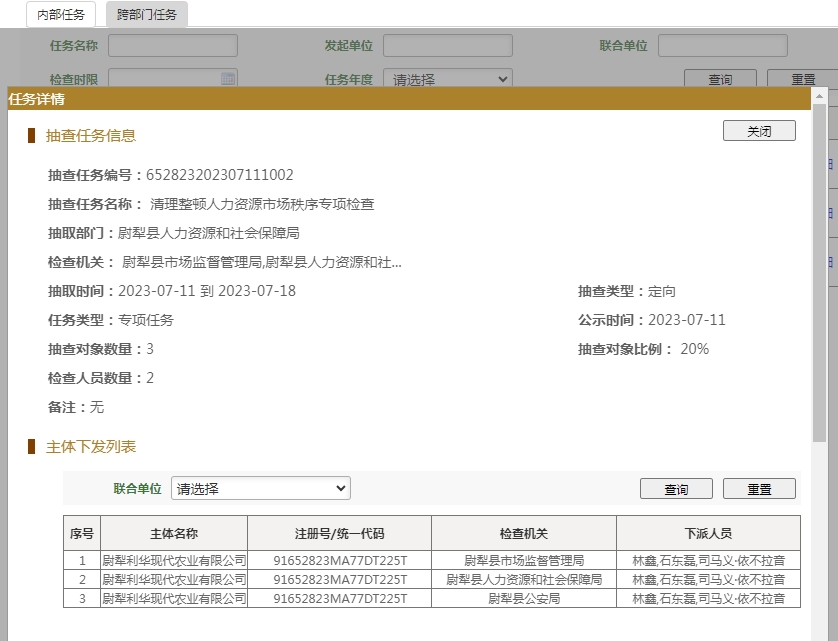Click row 1 code 91652823MA77DT225T
838x641 pixels.
point(340,560)
